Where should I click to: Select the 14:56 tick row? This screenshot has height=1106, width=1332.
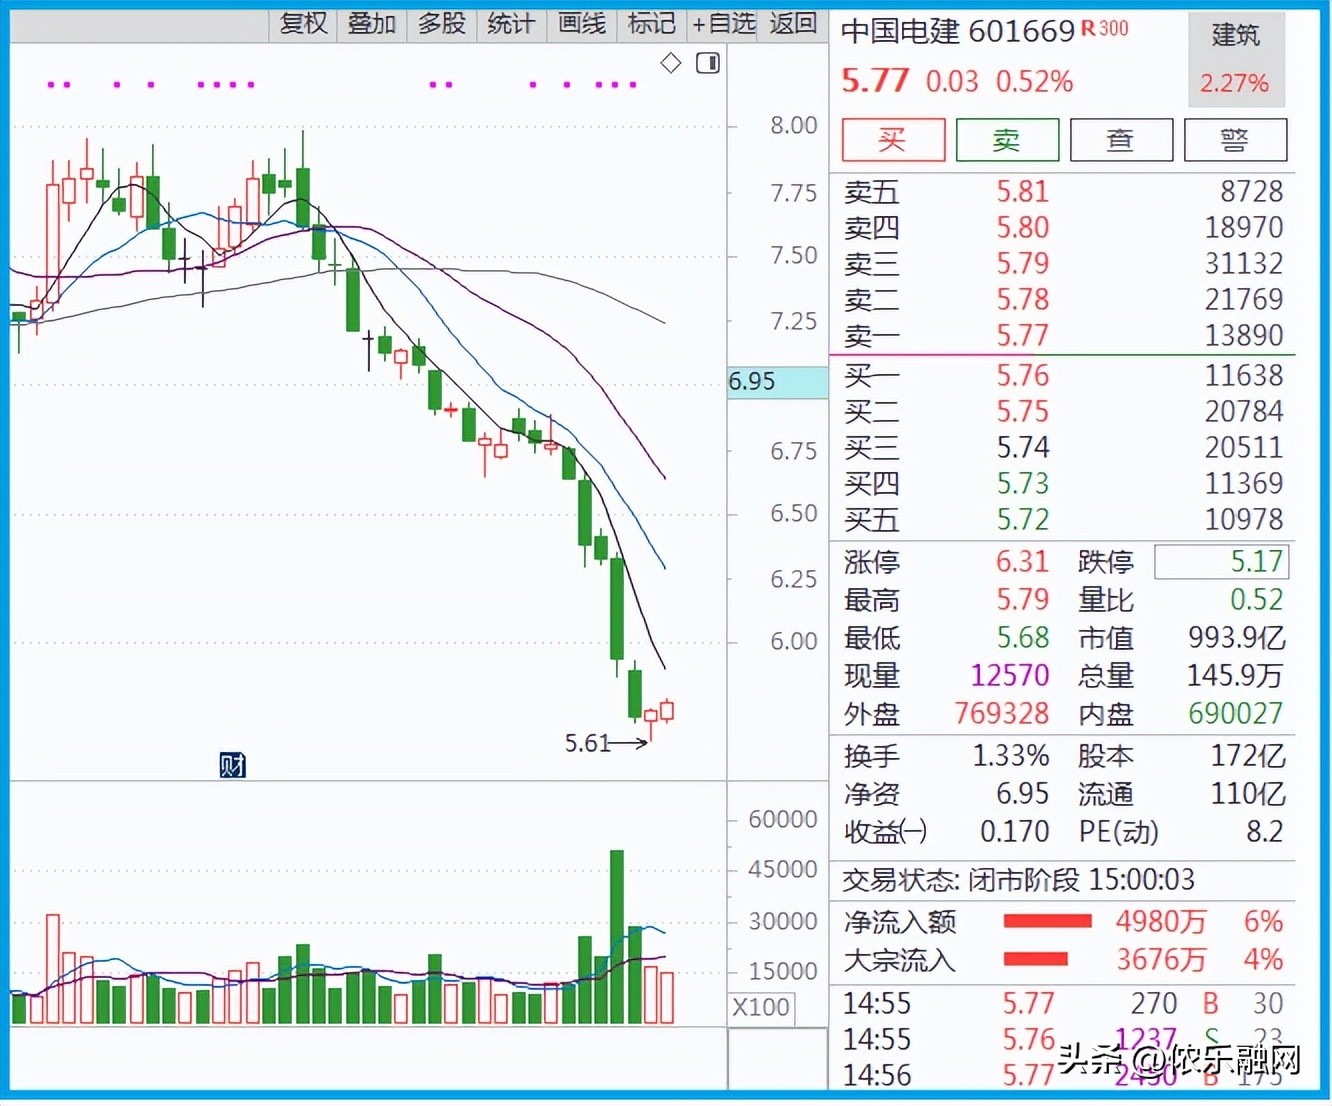pos(1063,1075)
